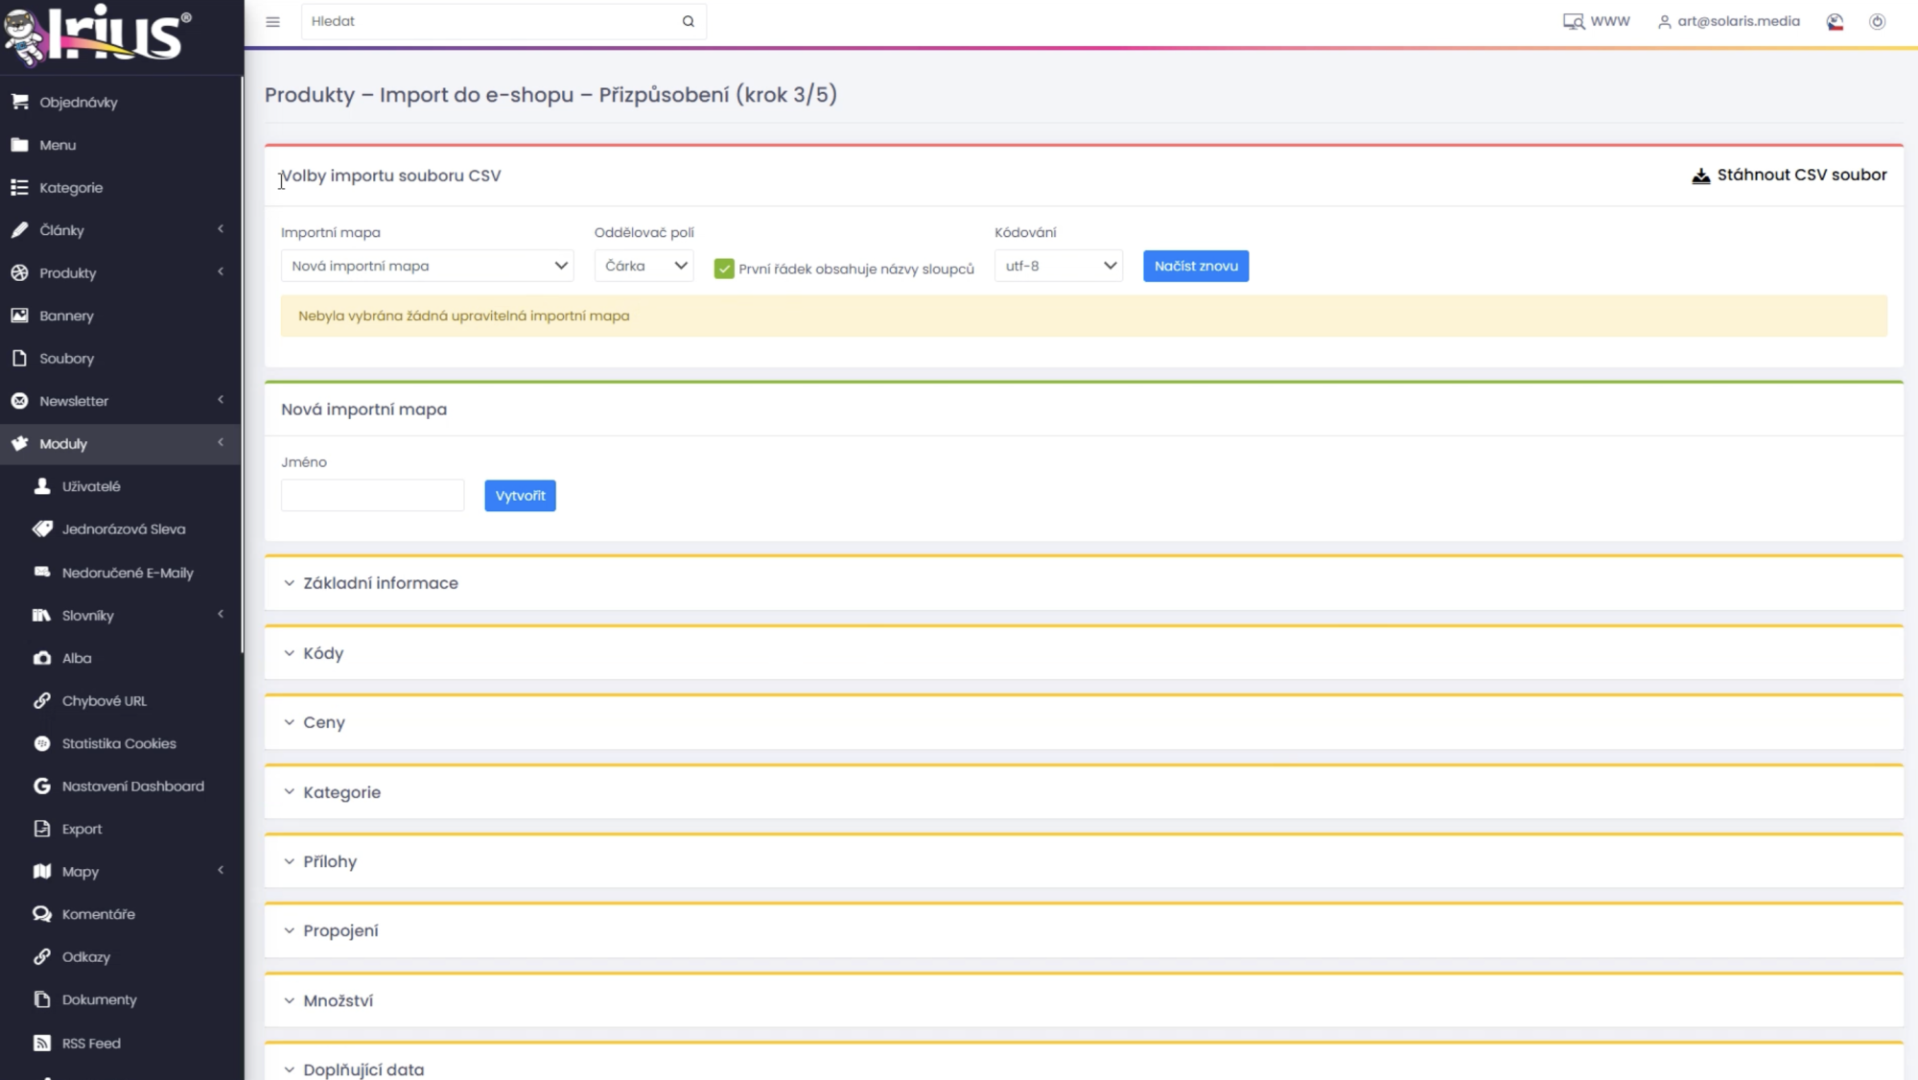Screen dimensions: 1918x1080
Task: Click the Nedoručené E-Maily icon
Action: 42,572
